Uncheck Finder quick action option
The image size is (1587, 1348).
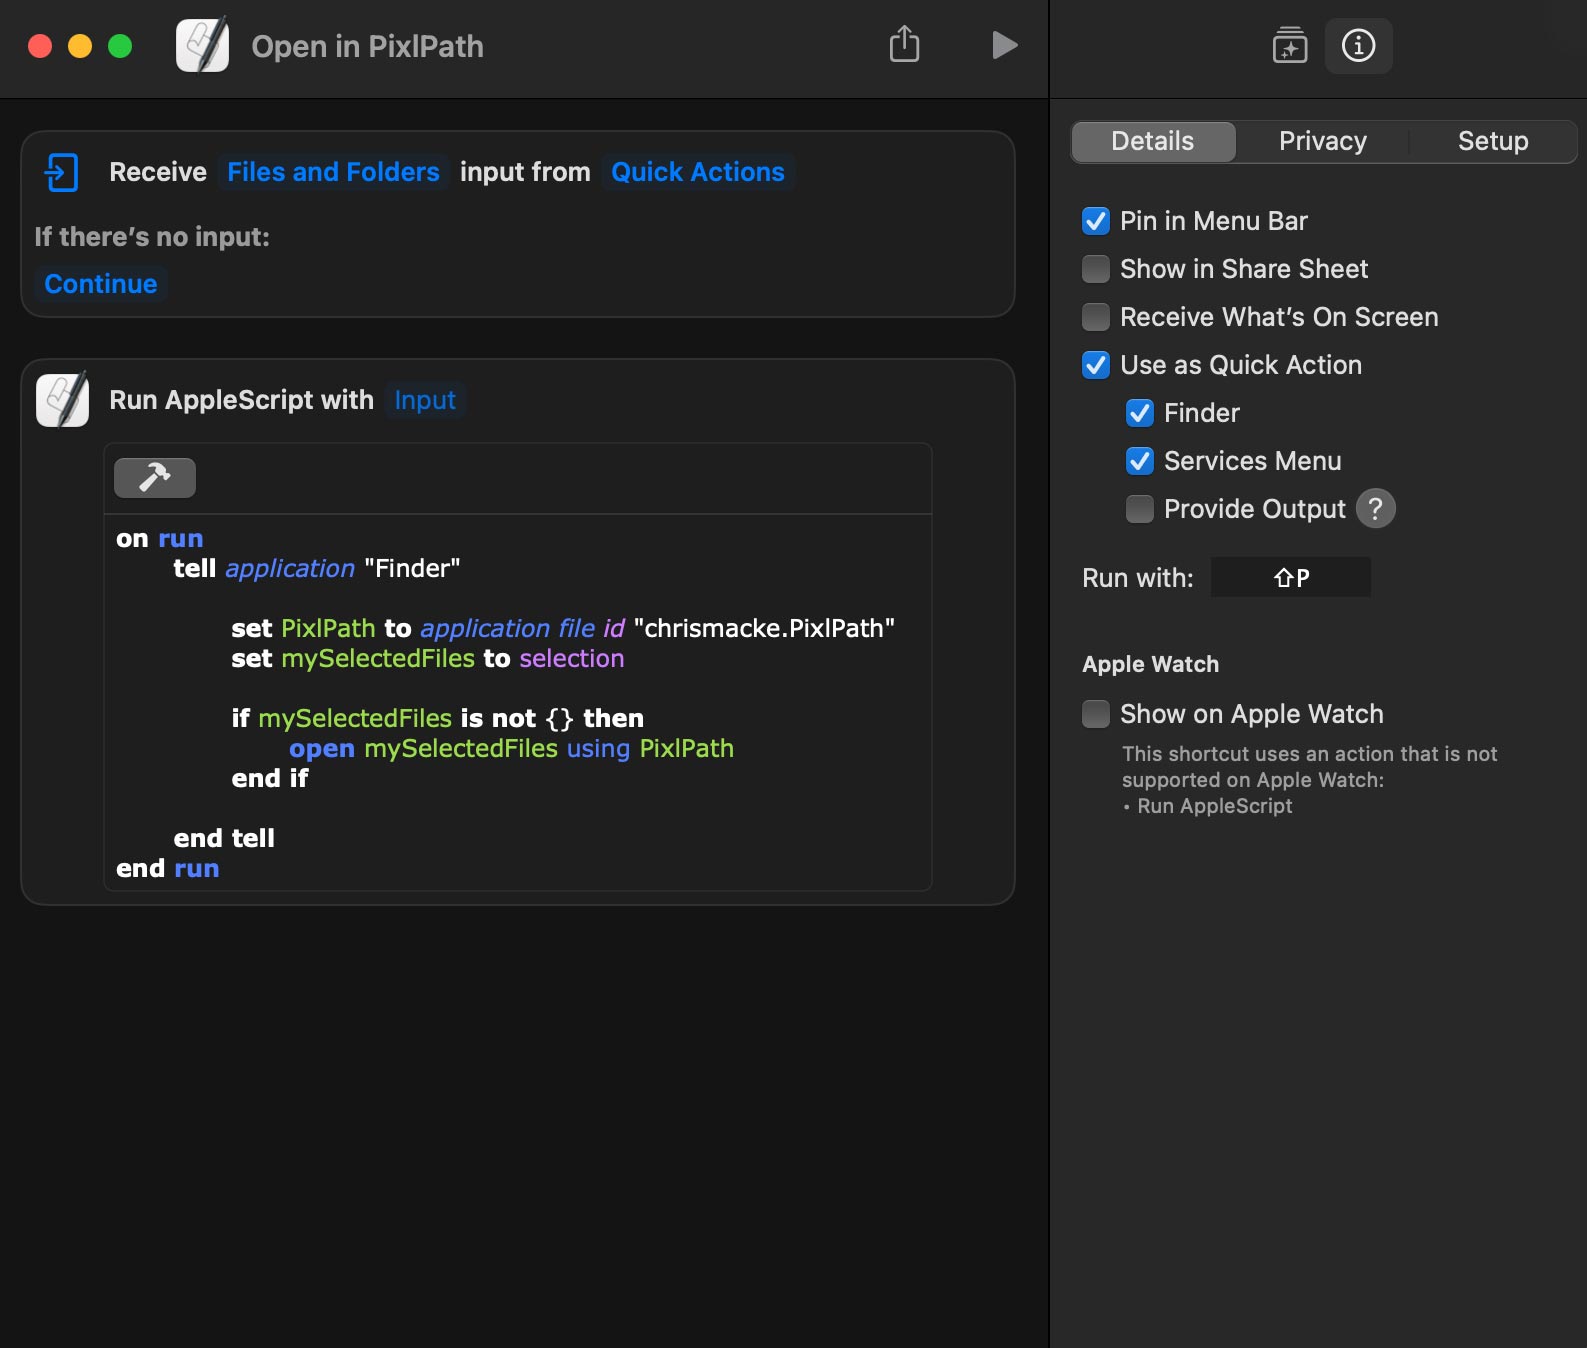1140,413
